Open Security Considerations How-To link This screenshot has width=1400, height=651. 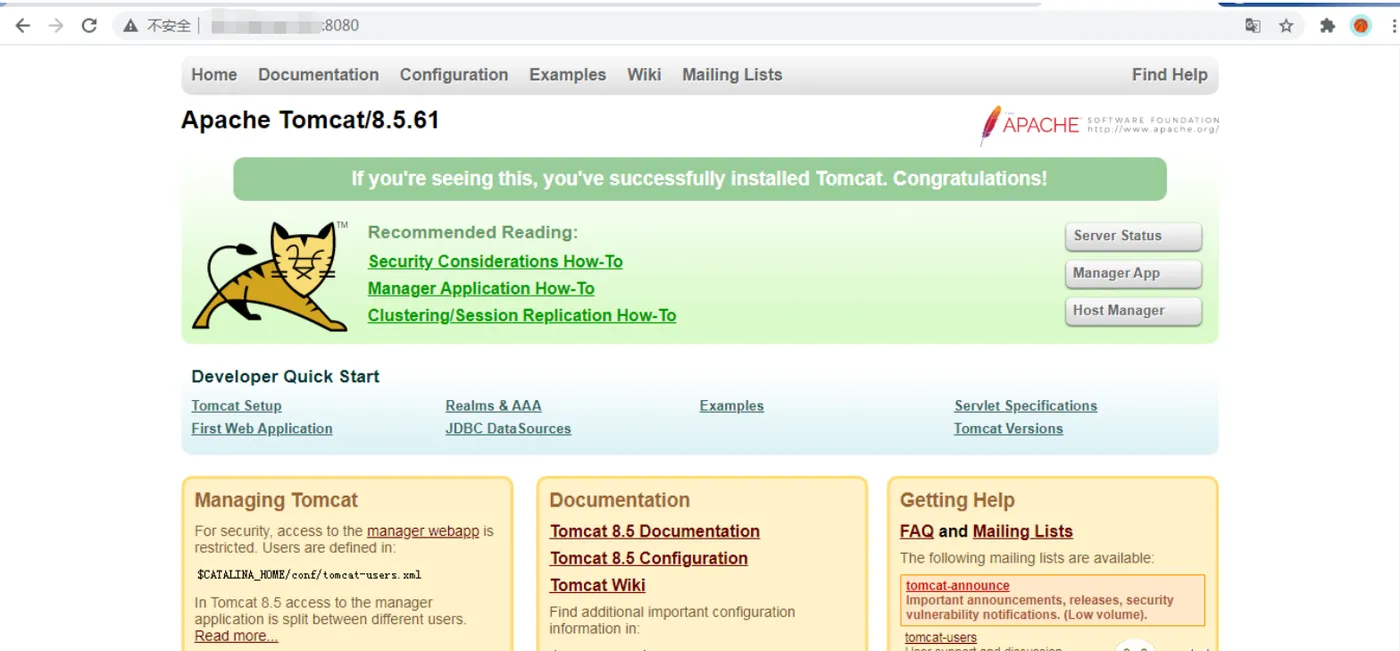click(495, 262)
